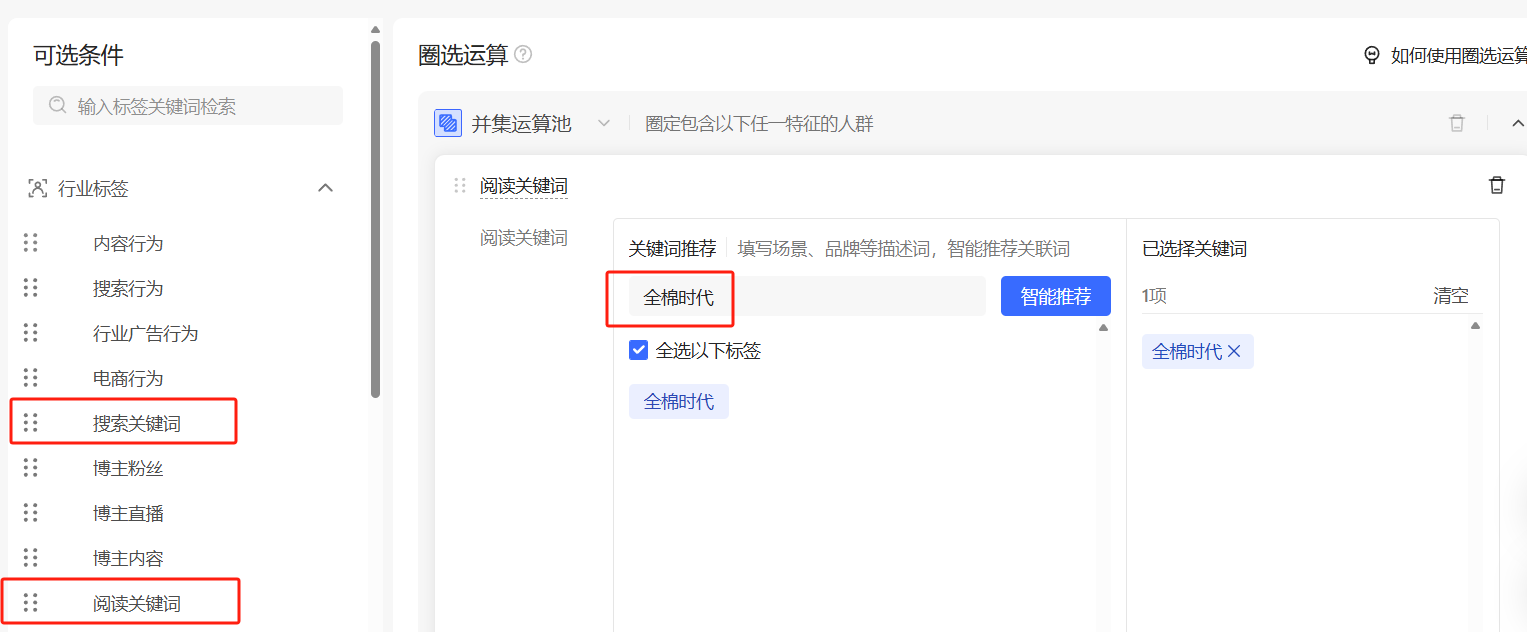Uncheck the 全选以下标签 checkbox

(638, 350)
